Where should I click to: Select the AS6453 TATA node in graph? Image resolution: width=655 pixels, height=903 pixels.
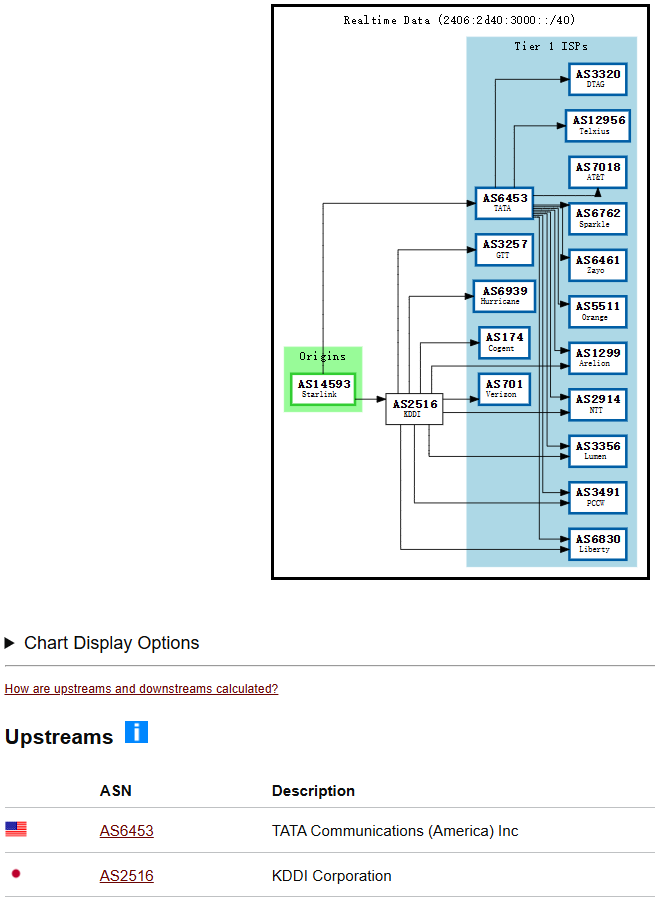pos(505,203)
